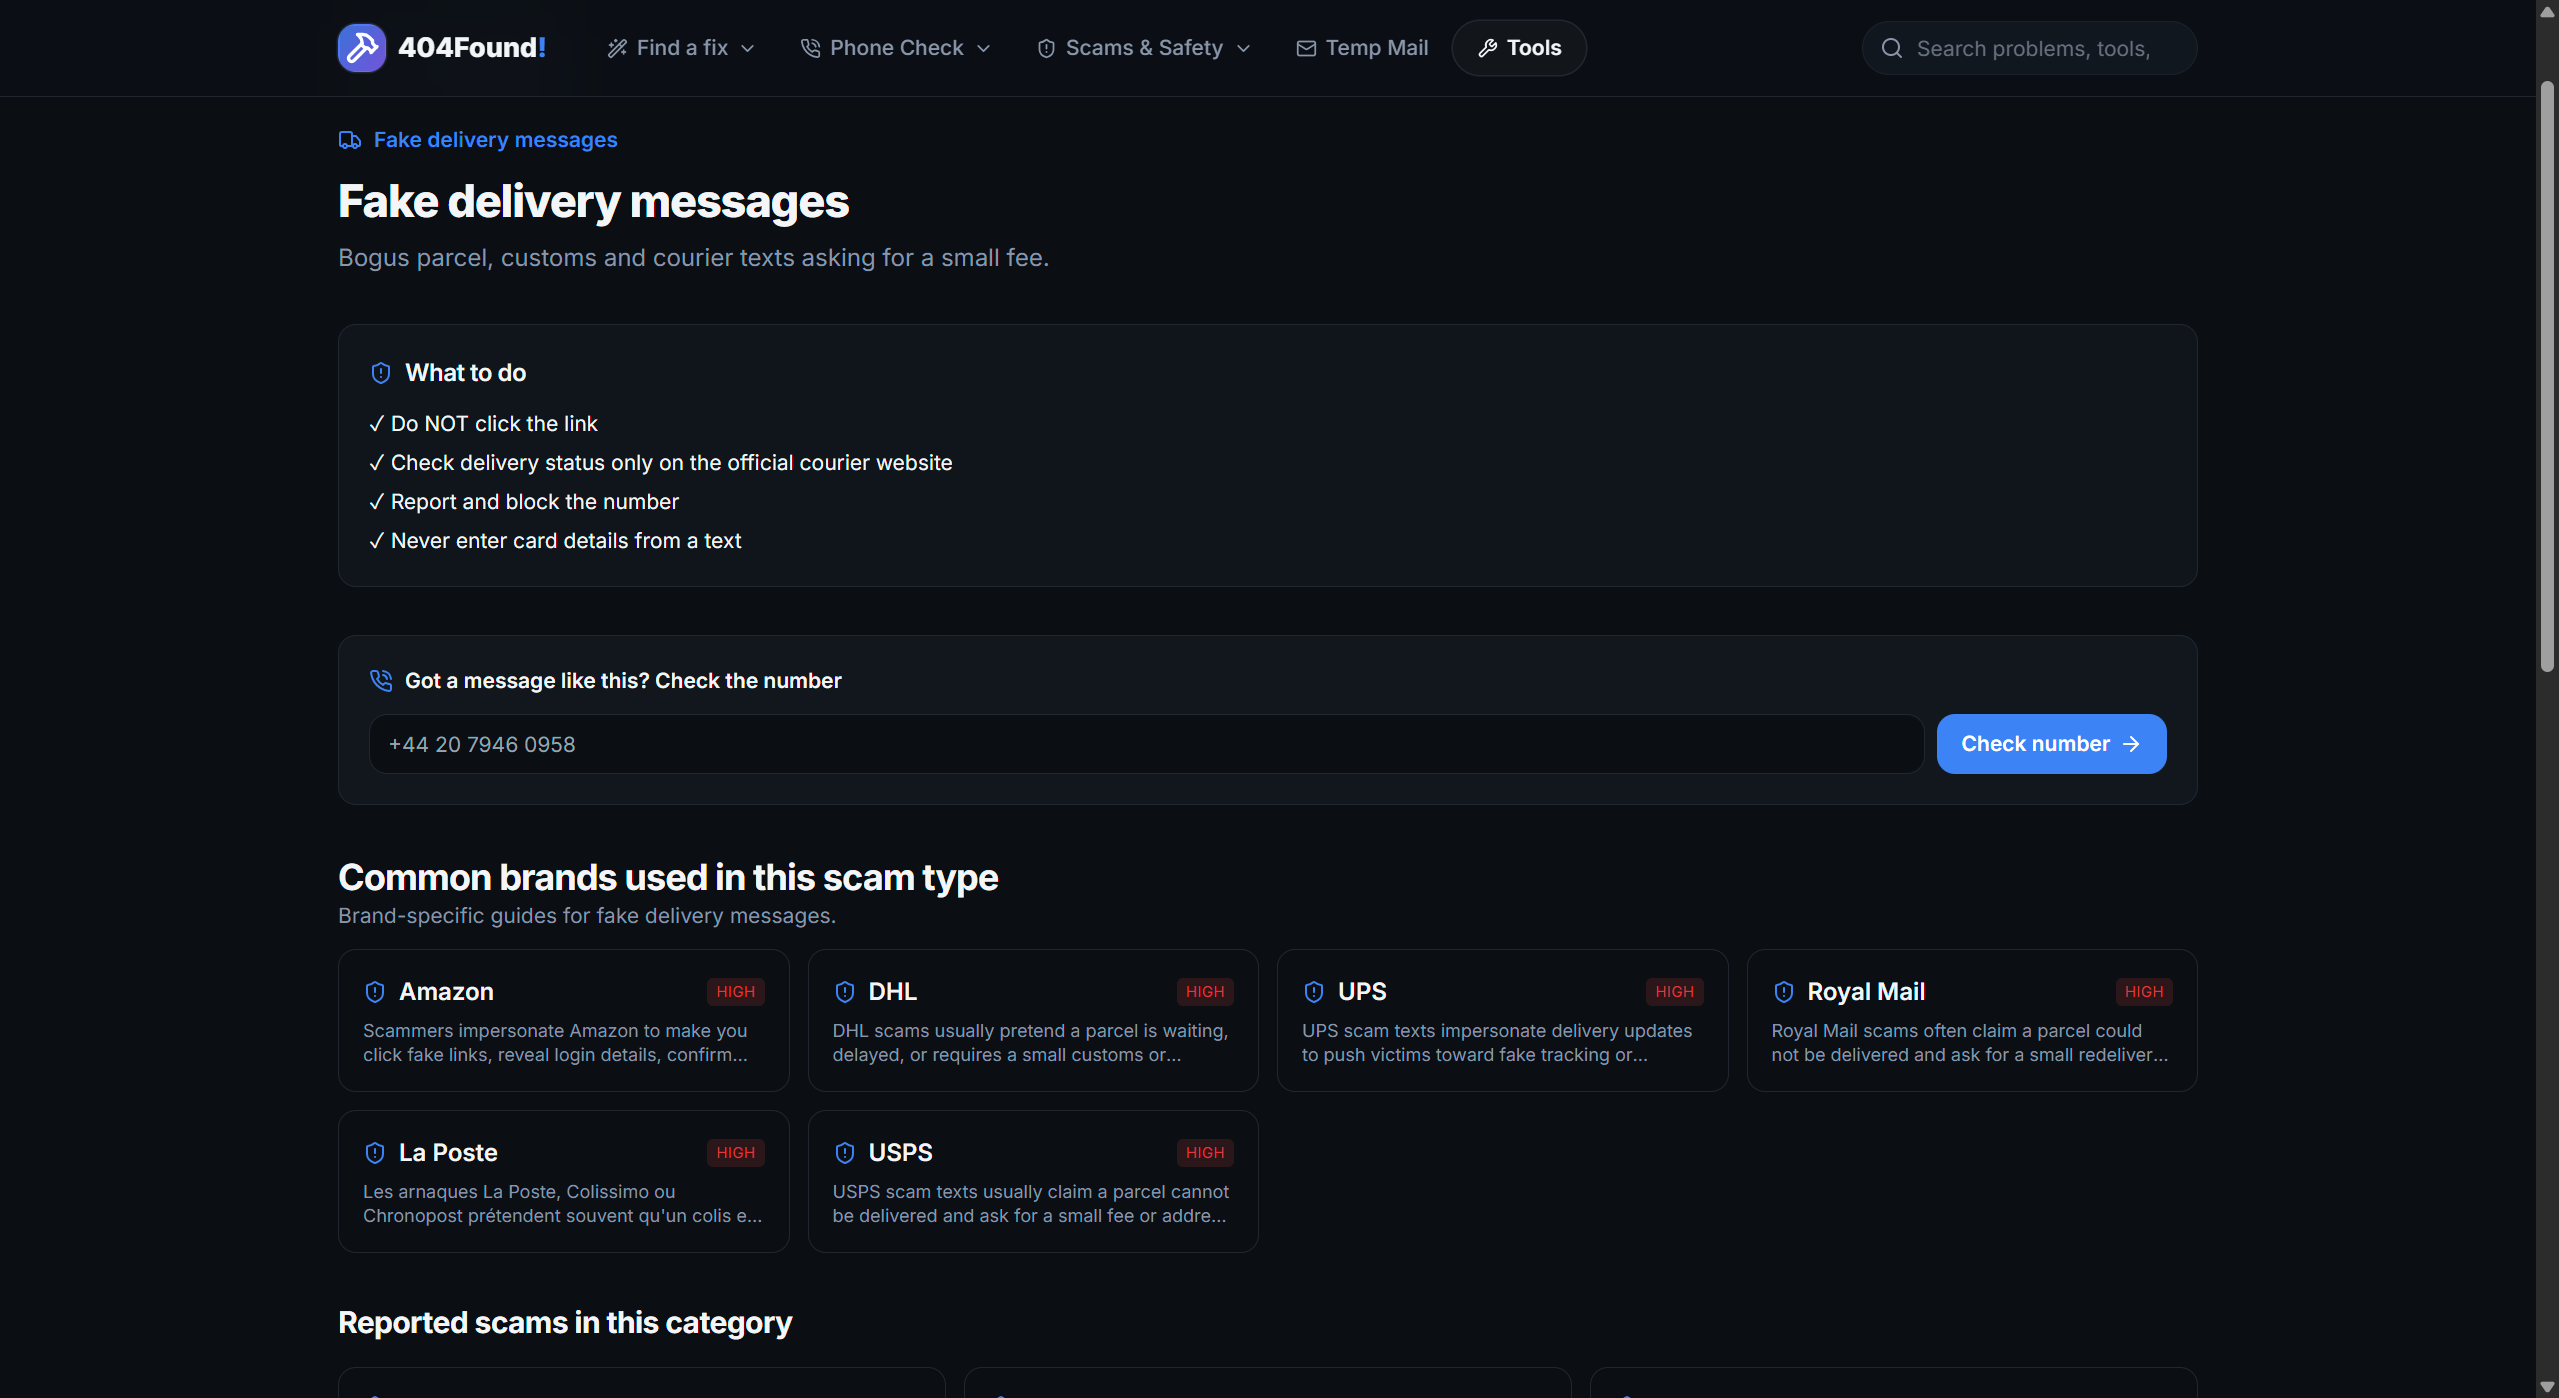The width and height of the screenshot is (2559, 1398).
Task: Open the Phone Check menu
Action: click(896, 48)
